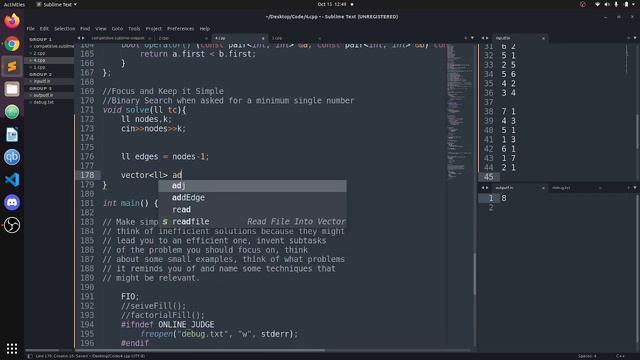This screenshot has width=640, height=360.
Task: Switch to the debug.txt tab
Action: tap(561, 188)
